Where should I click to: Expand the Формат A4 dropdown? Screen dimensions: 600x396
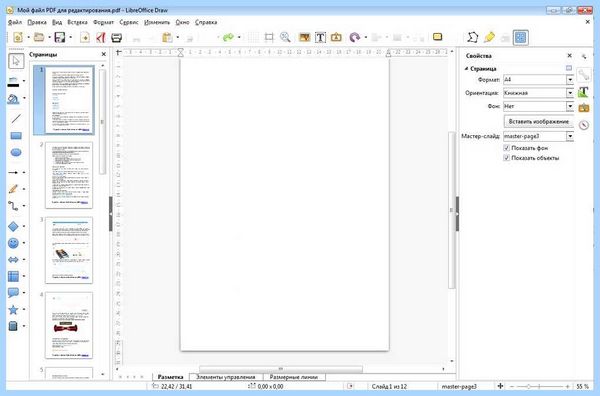570,80
